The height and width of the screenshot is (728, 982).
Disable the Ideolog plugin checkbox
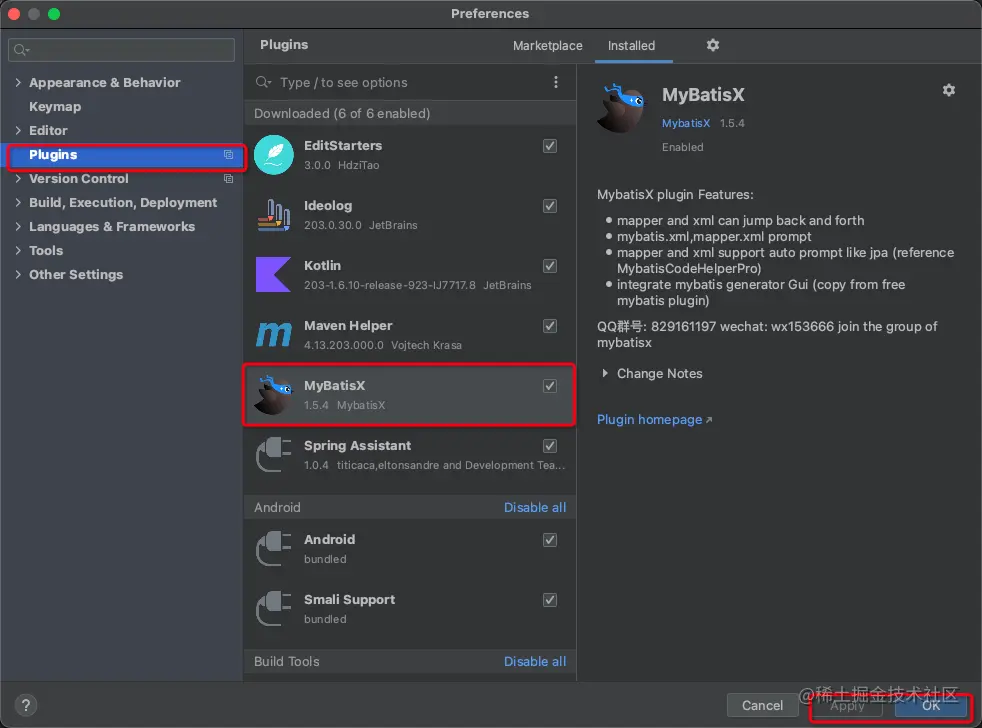pyautogui.click(x=550, y=206)
